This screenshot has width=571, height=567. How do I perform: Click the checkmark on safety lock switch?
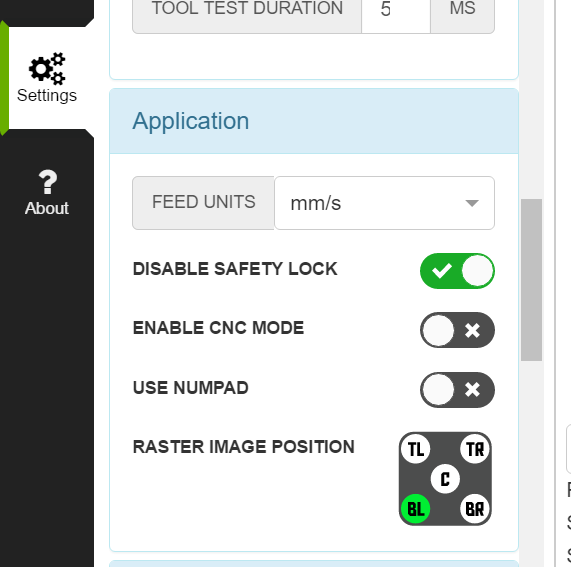coord(441,271)
